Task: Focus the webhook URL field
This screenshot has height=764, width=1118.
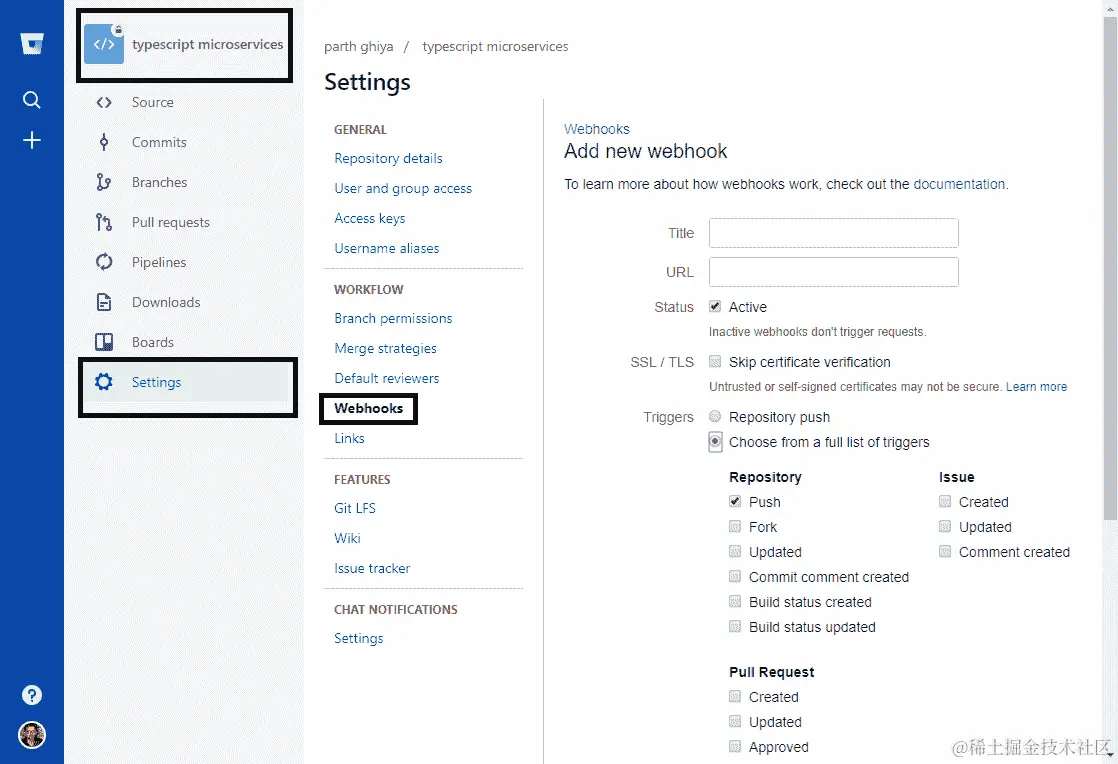Action: click(x=834, y=272)
